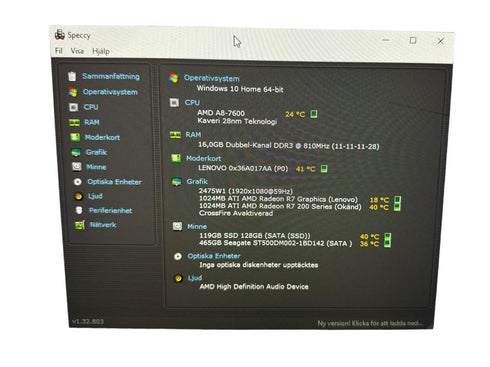Open the CPU section in sidebar
Image resolution: width=490 pixels, height=367 pixels.
point(91,107)
